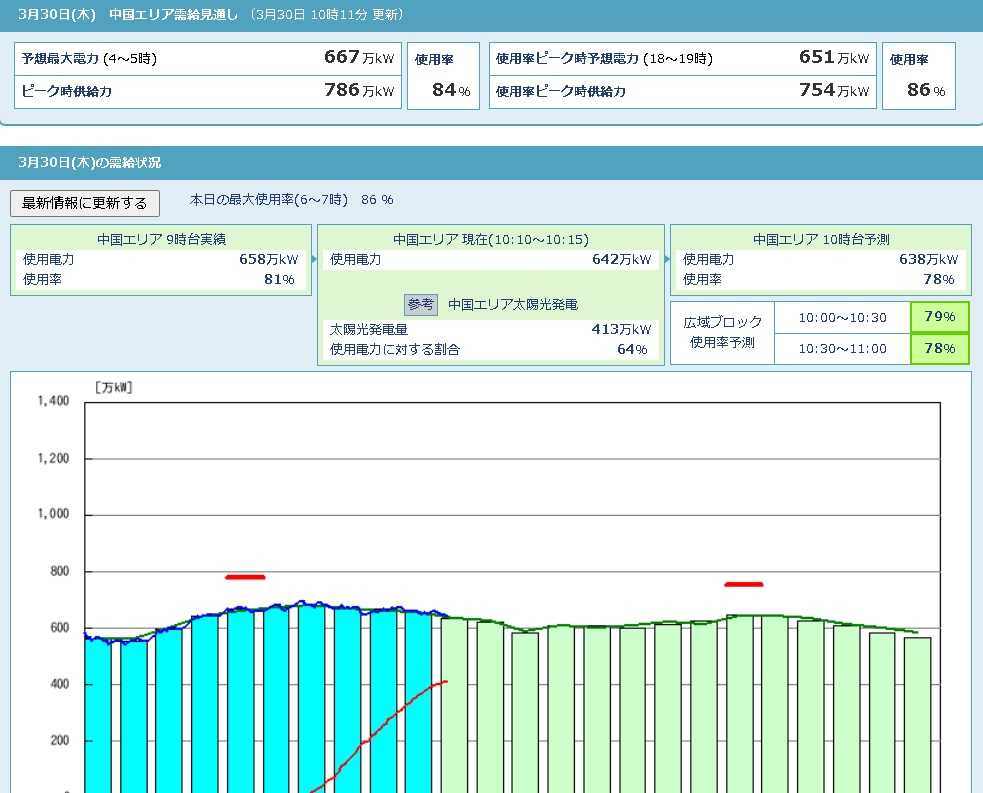Click the 3月30日(木)の需給状況 section header
983x793 pixels.
point(90,162)
